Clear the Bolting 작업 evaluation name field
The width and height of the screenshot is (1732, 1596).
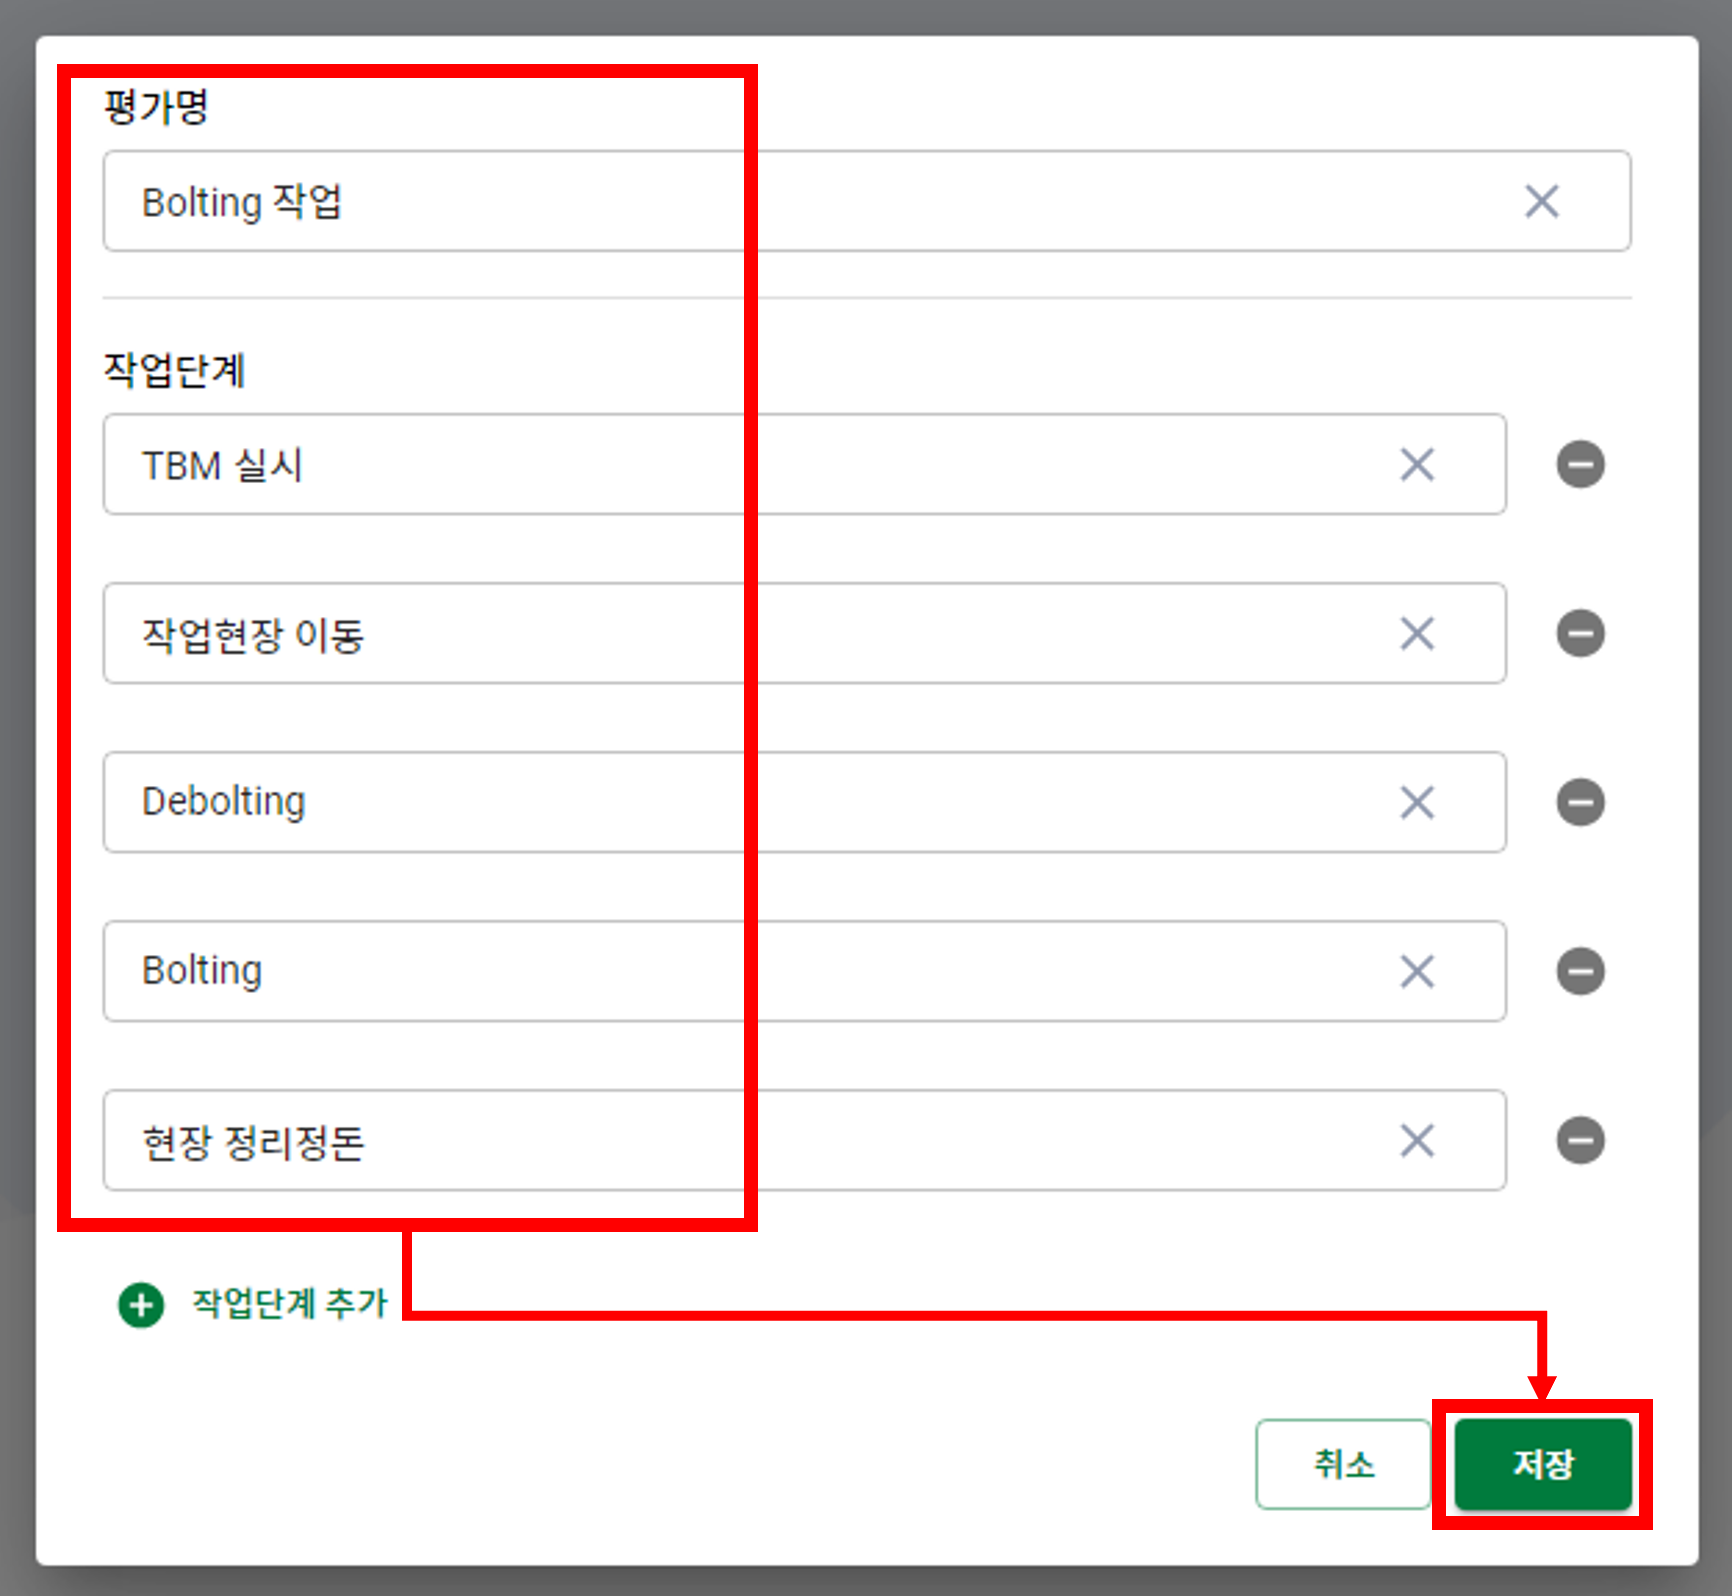pos(1541,201)
